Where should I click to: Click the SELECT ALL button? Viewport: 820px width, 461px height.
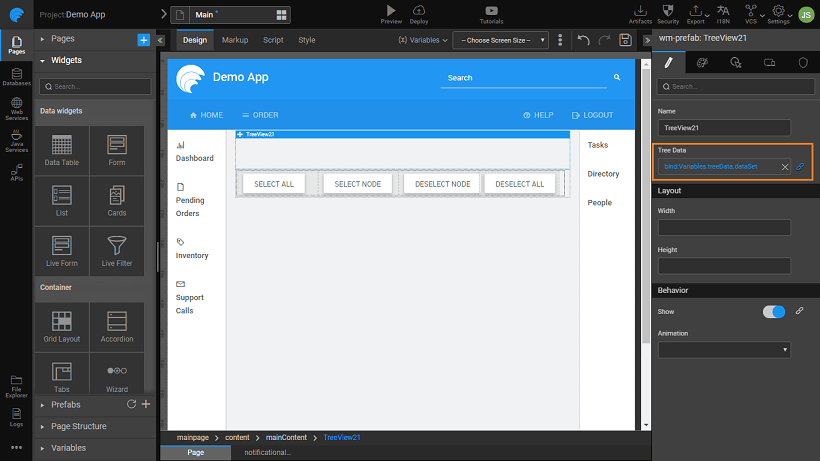[x=274, y=184]
